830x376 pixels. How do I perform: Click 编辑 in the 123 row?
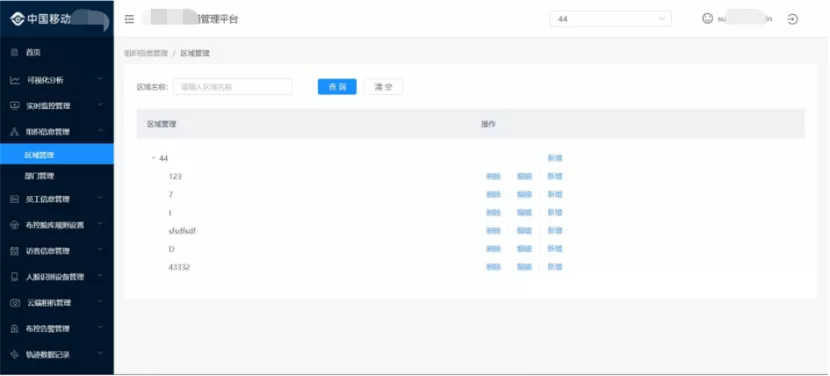click(524, 176)
